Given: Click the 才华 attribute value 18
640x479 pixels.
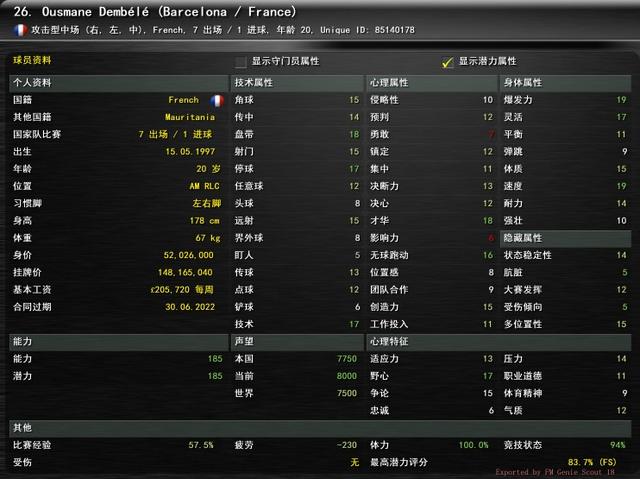Looking at the screenshot, I should pos(488,221).
